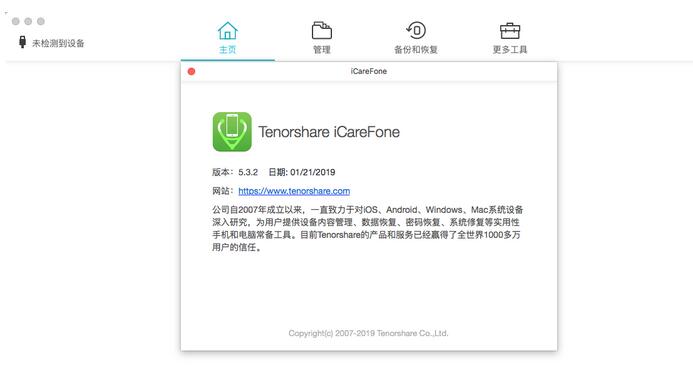Click the green iCareFone app logo

click(232, 132)
